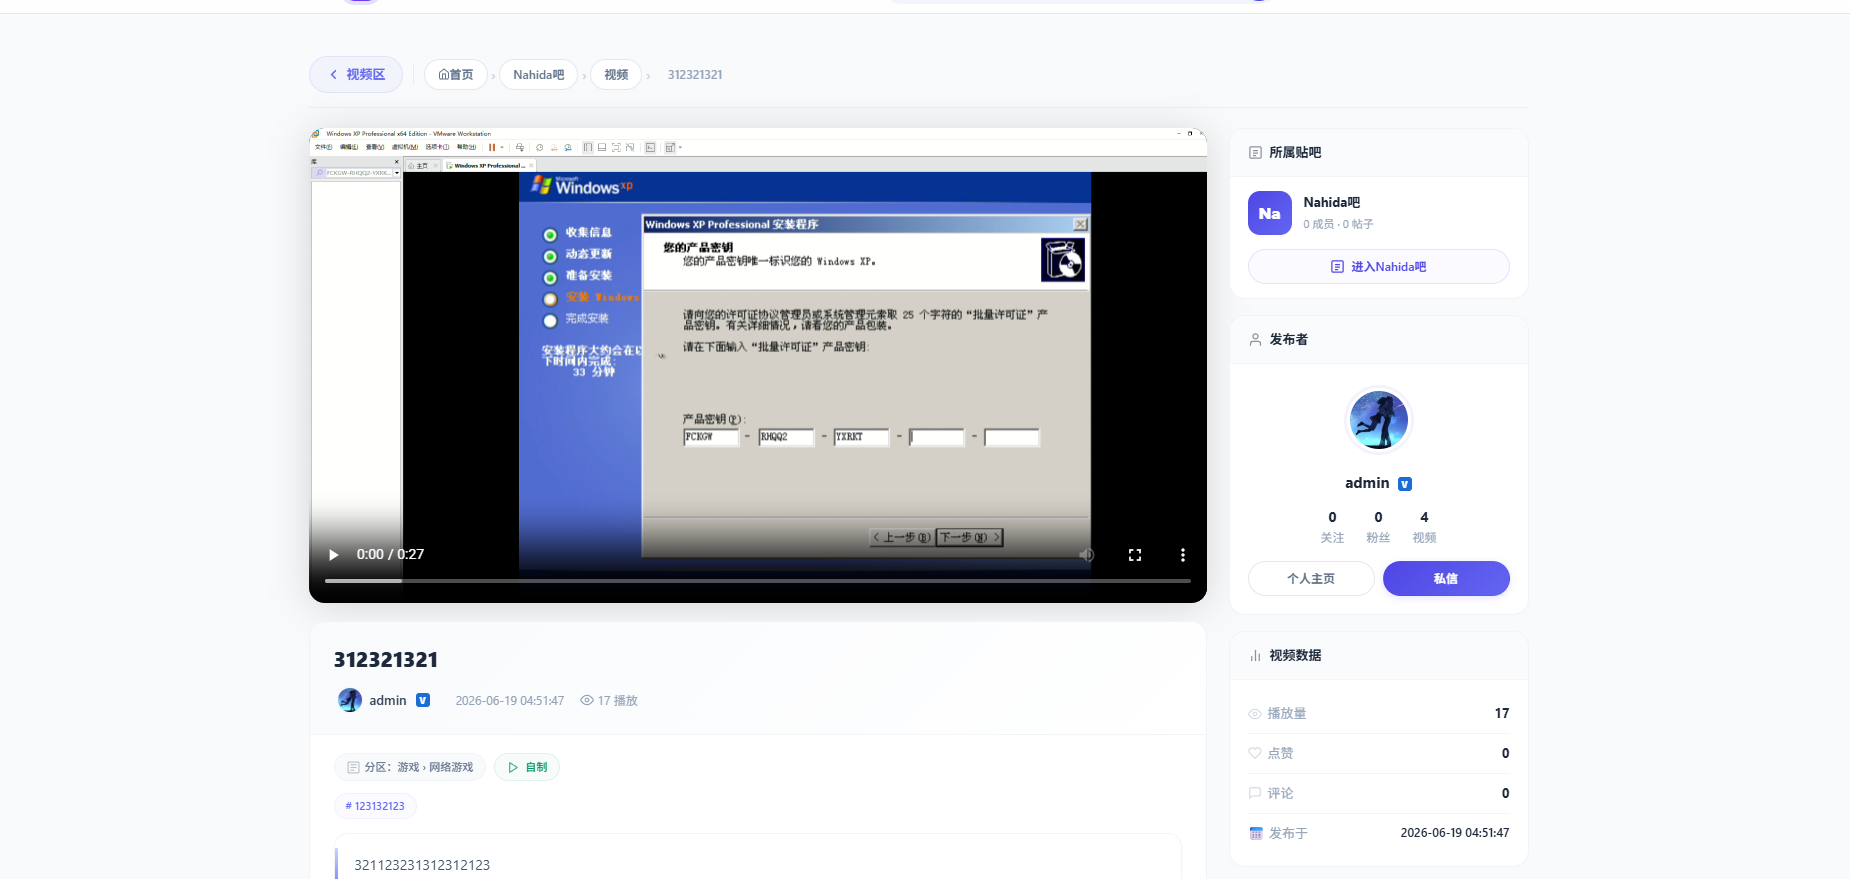Click the 发布于 date value
The width and height of the screenshot is (1850, 879).
1455,833
